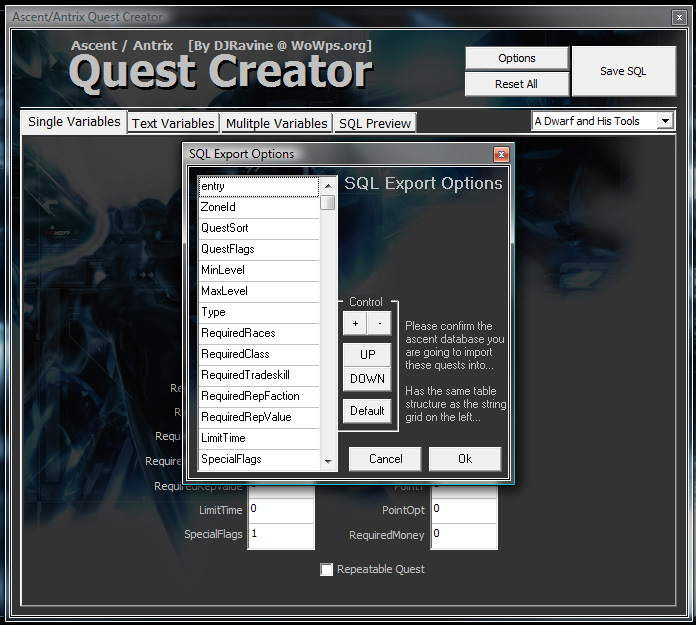Move the selected field UP

(x=367, y=355)
